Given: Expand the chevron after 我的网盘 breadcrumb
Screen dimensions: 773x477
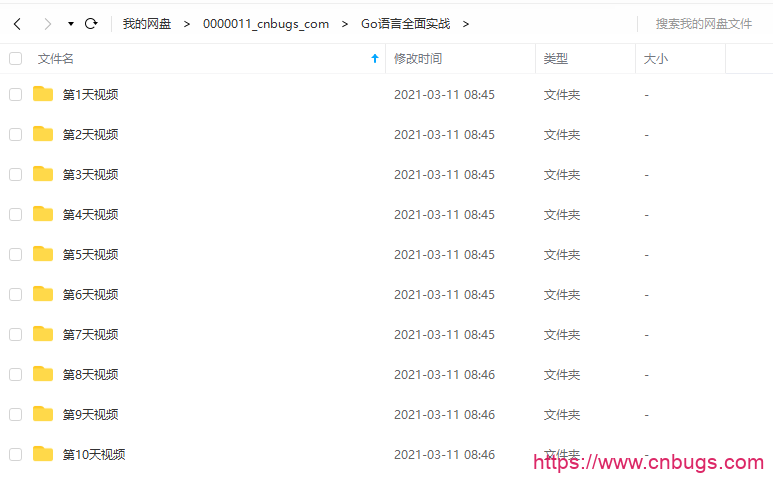Looking at the screenshot, I should pyautogui.click(x=187, y=24).
